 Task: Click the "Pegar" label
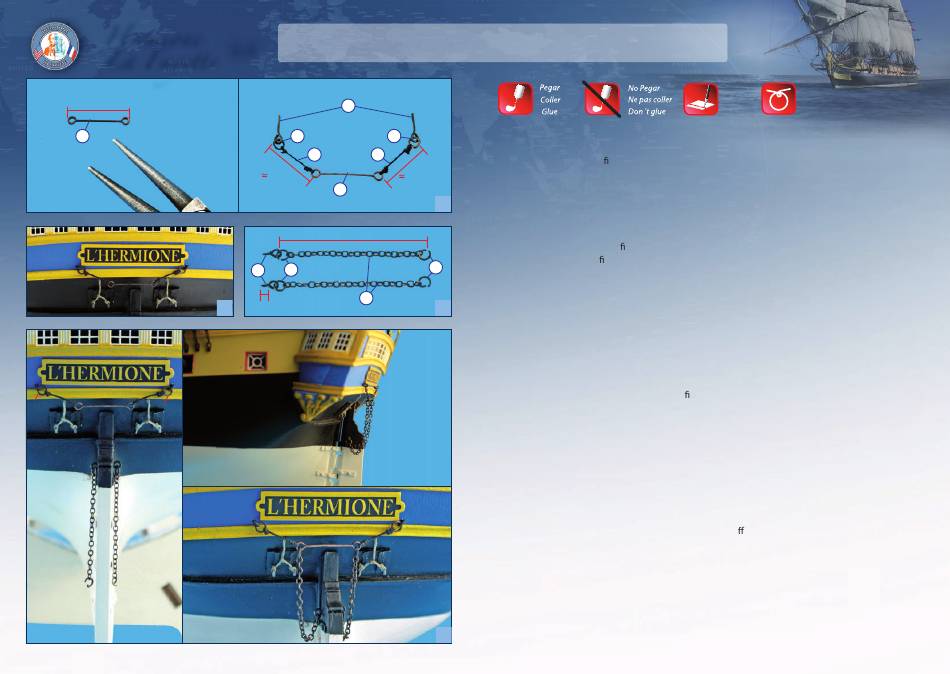tap(550, 88)
